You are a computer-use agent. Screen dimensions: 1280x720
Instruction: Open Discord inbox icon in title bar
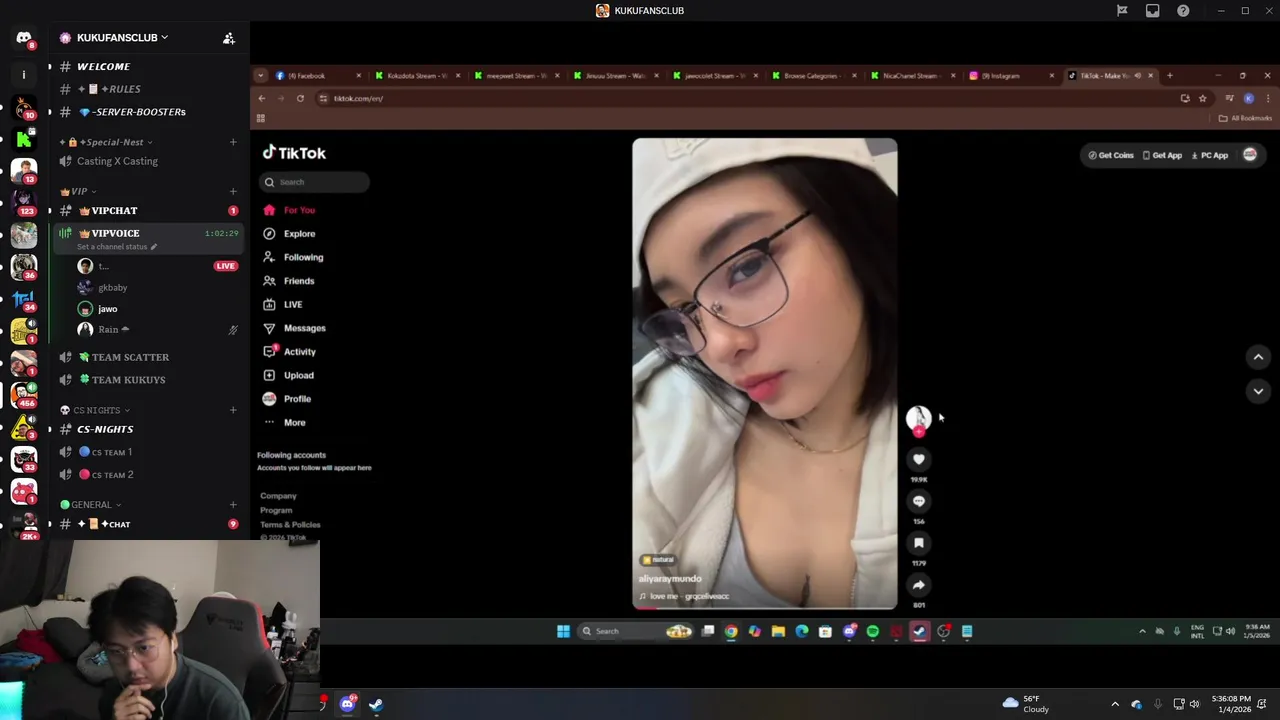pyautogui.click(x=1153, y=11)
